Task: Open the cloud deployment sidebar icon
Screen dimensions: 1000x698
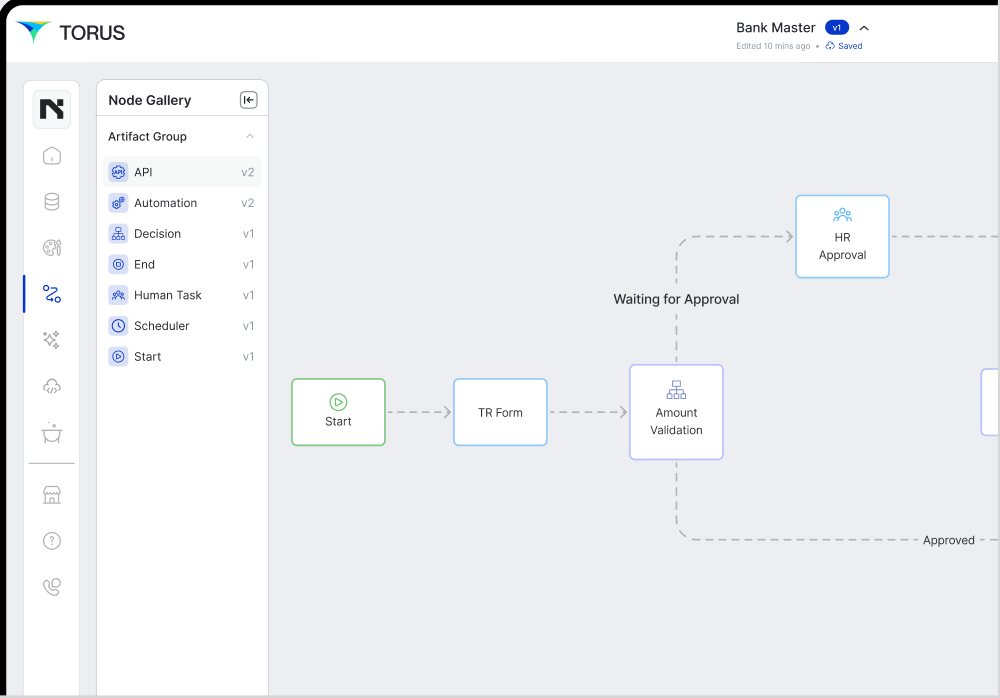Action: [52, 386]
